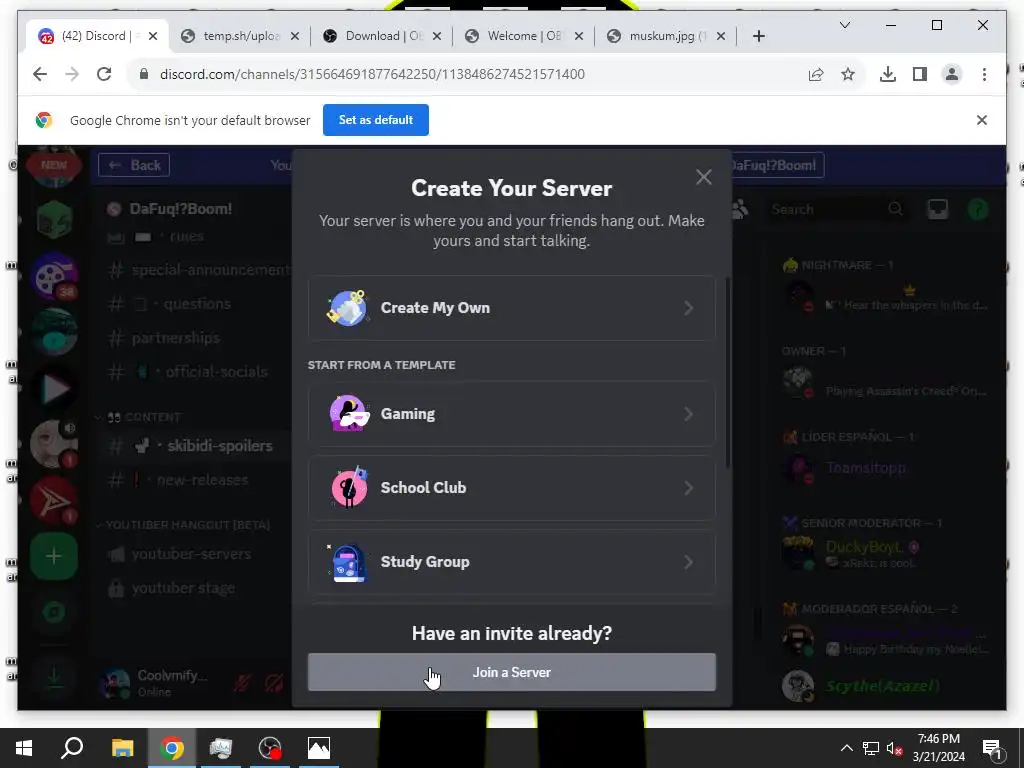Choose the Gaming server template

click(x=512, y=414)
